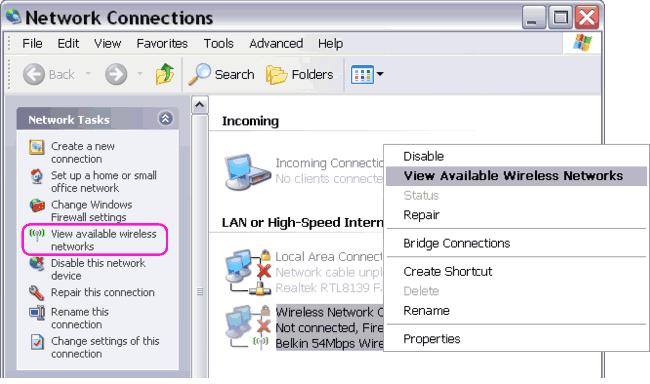This screenshot has width=650, height=384.
Task: Open the Views icon dropdown
Action: (367, 75)
